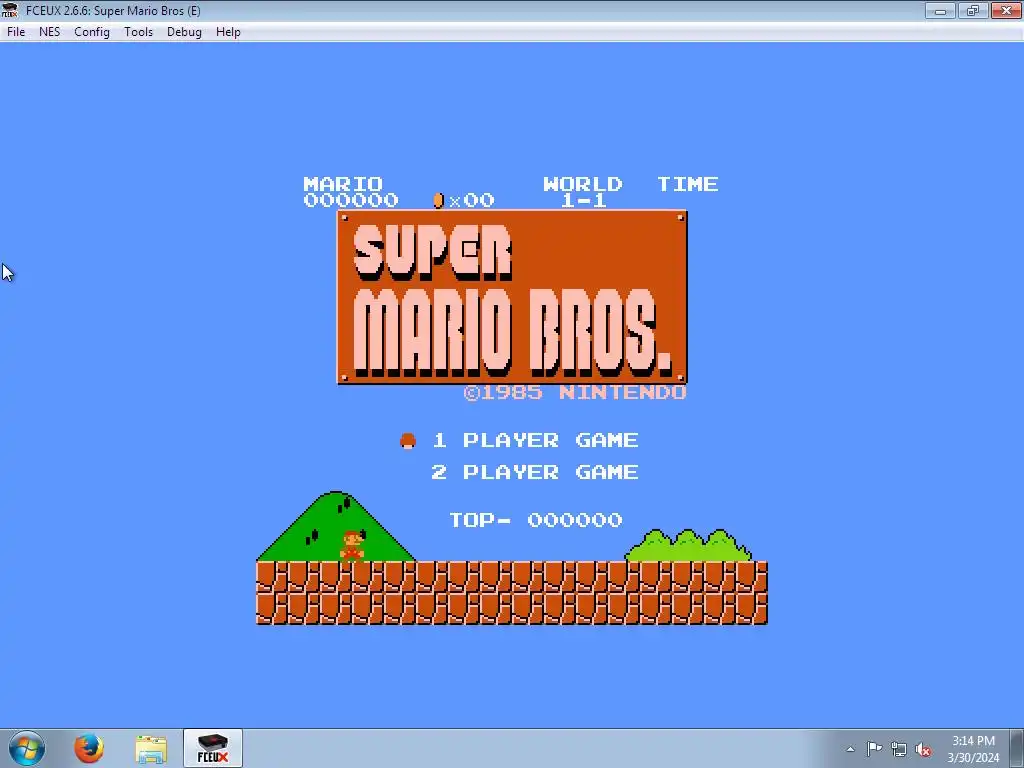Open the File menu
This screenshot has height=768, width=1024.
(16, 31)
